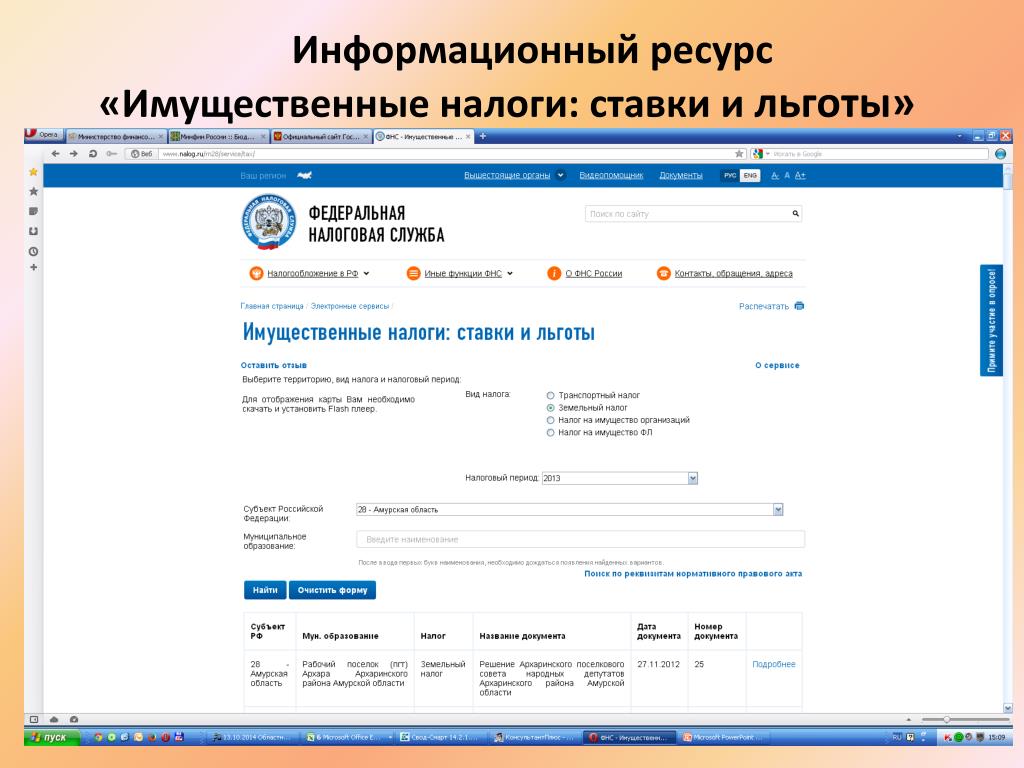Bookmark the page using address bar star
Viewport: 1024px width, 768px height.
coord(739,154)
